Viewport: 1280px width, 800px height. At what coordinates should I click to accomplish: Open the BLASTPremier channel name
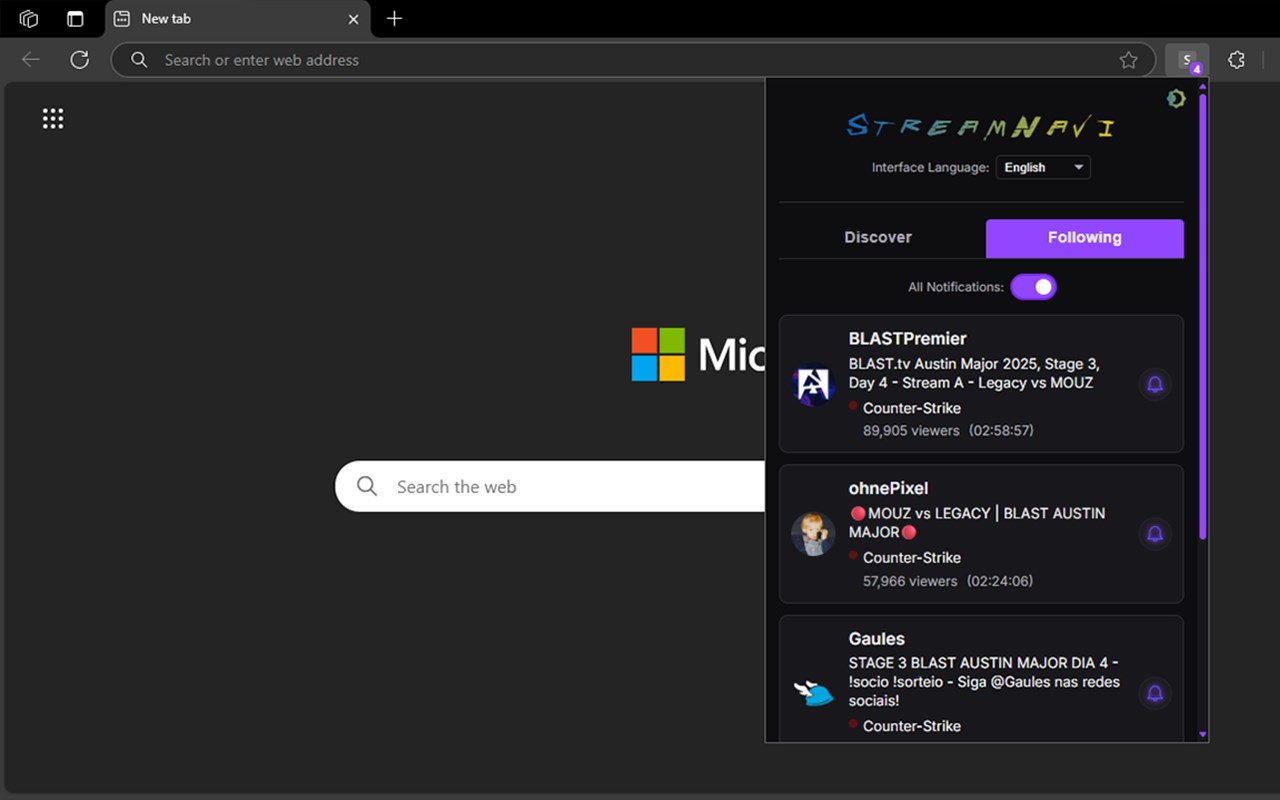point(907,339)
